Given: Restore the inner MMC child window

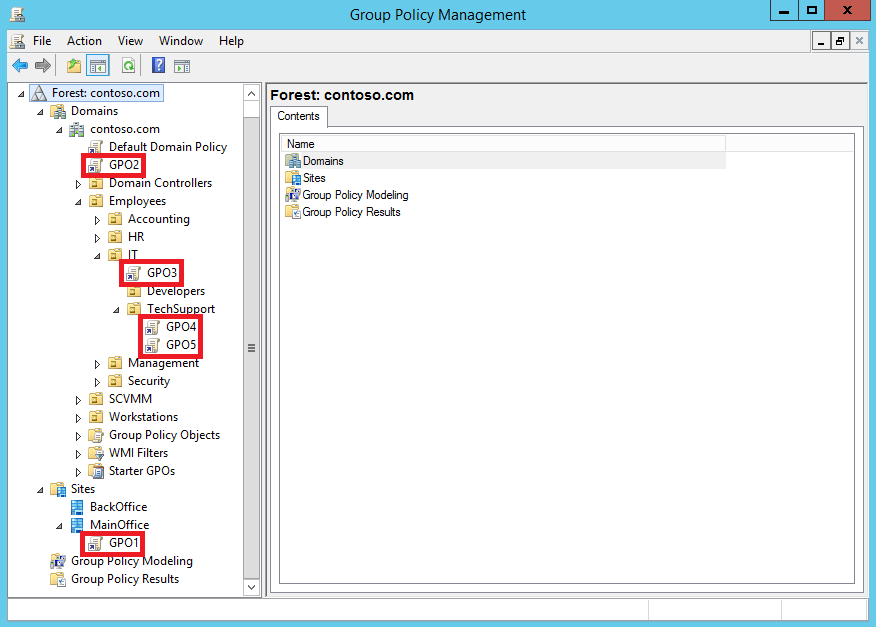Looking at the screenshot, I should [840, 41].
